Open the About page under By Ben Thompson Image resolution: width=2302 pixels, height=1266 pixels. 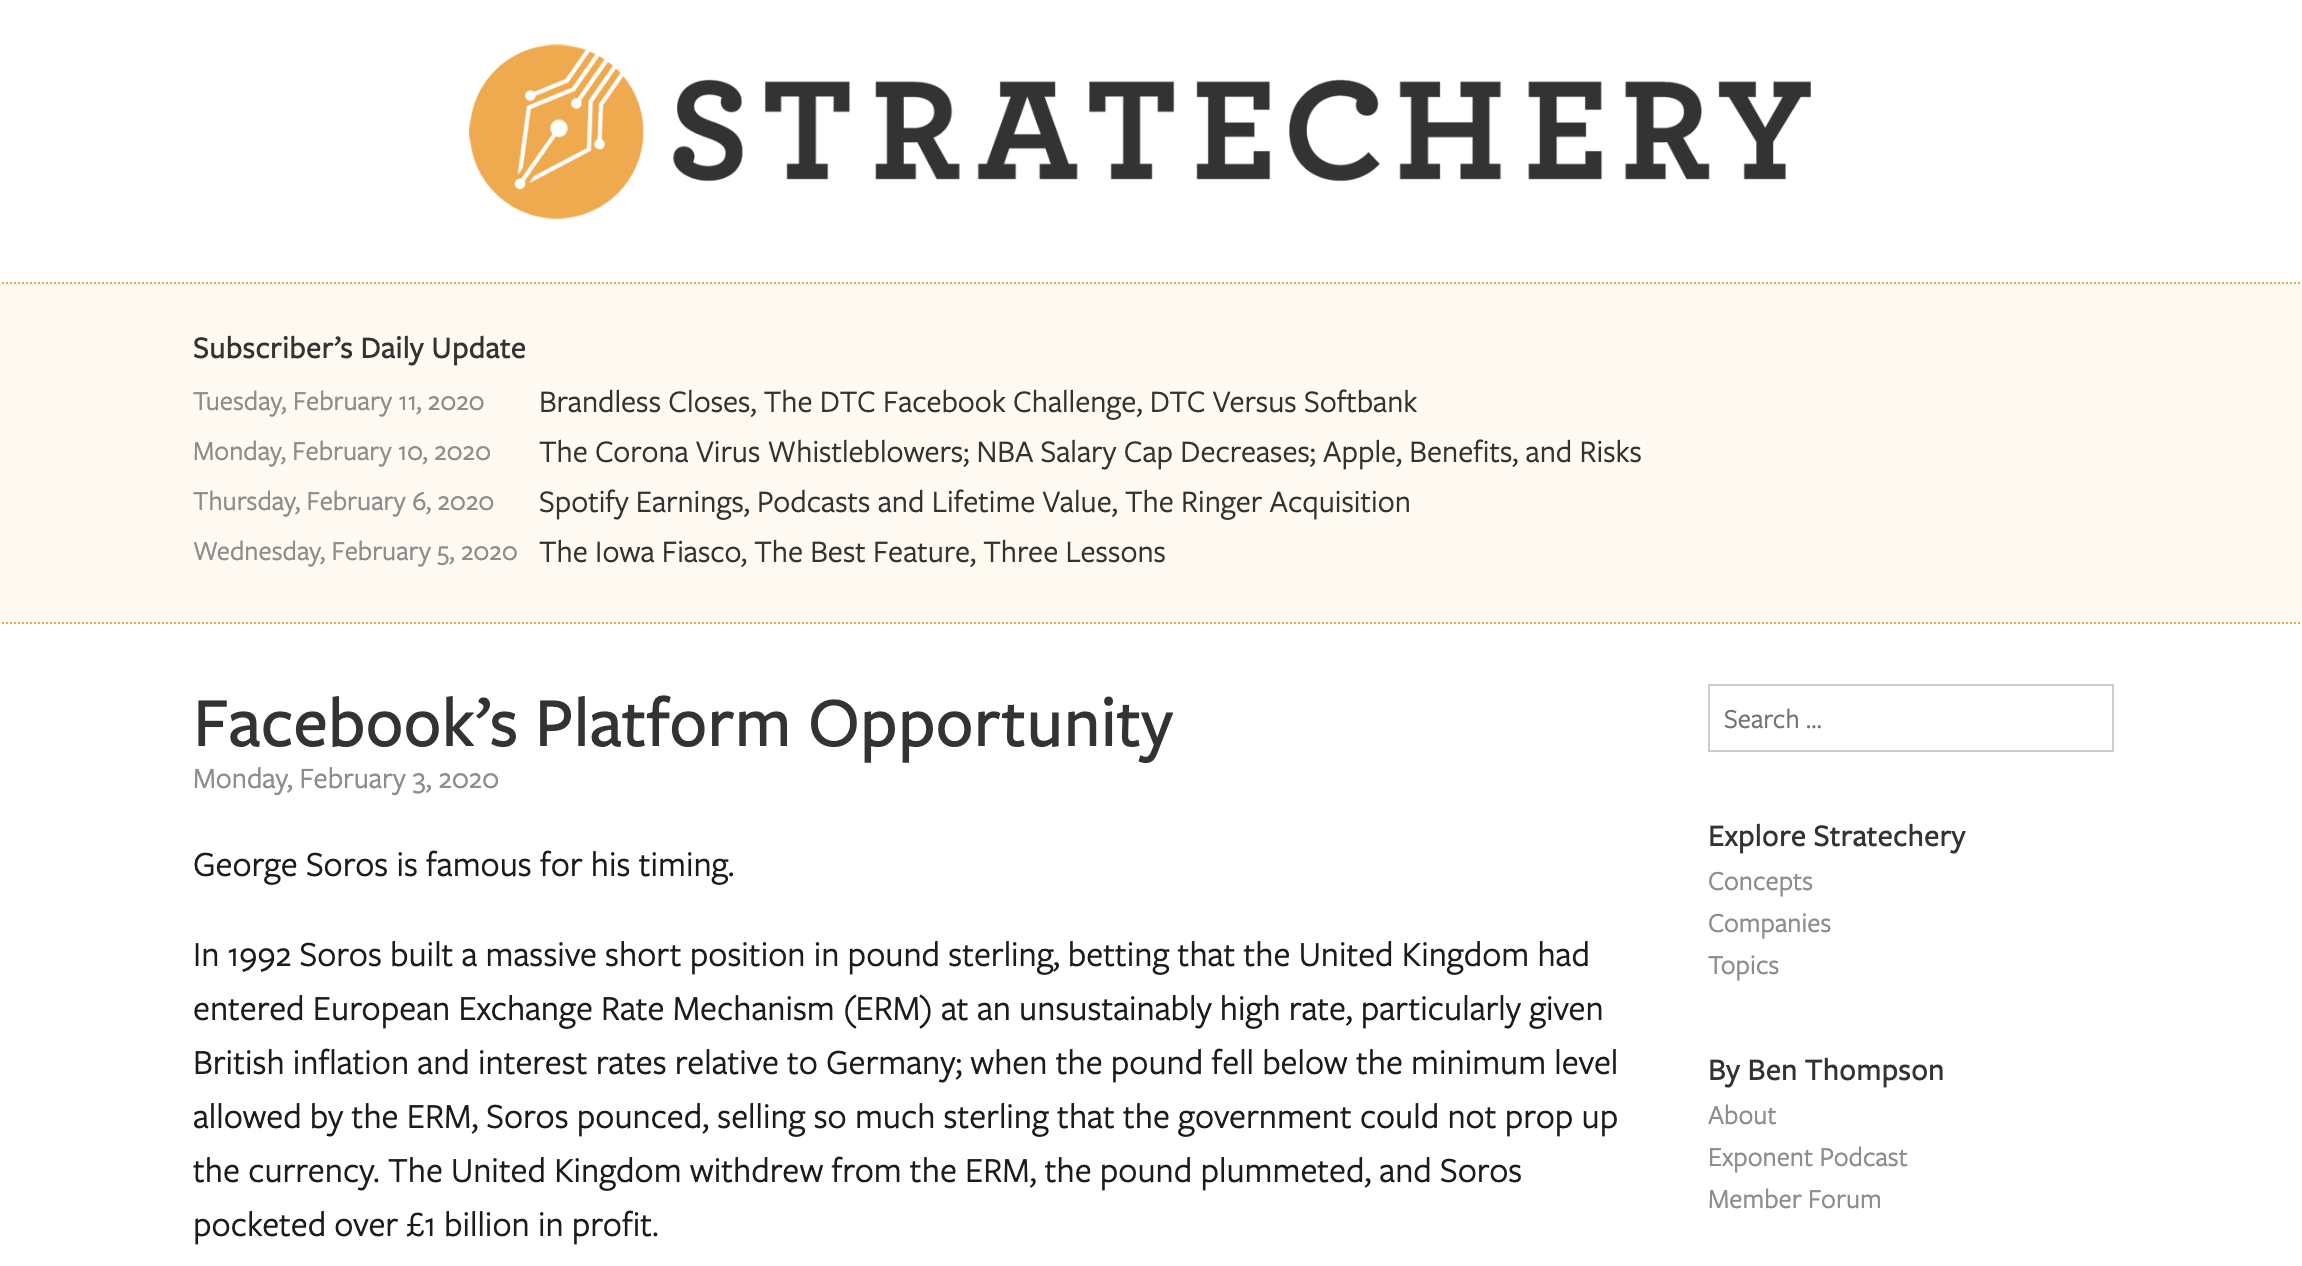[x=1741, y=1115]
